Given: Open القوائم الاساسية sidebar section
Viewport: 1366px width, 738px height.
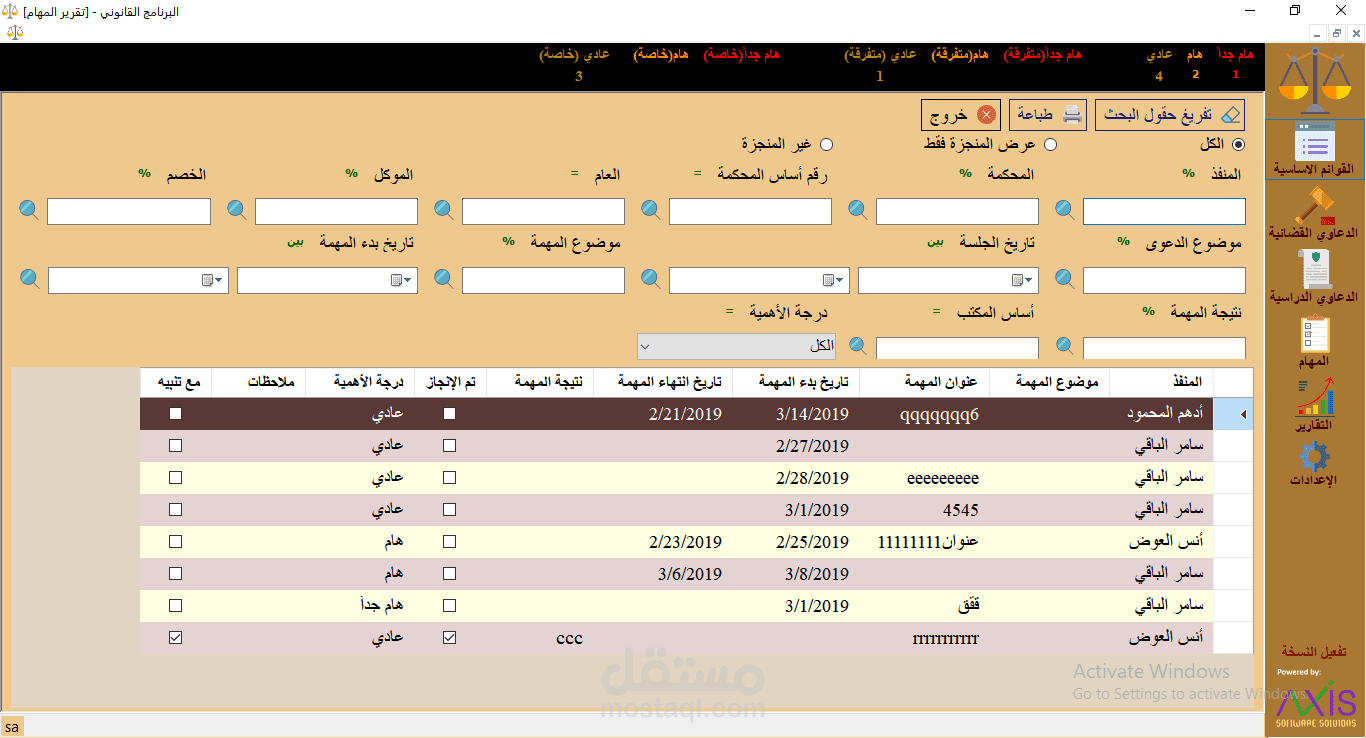Looking at the screenshot, I should pos(1314,149).
